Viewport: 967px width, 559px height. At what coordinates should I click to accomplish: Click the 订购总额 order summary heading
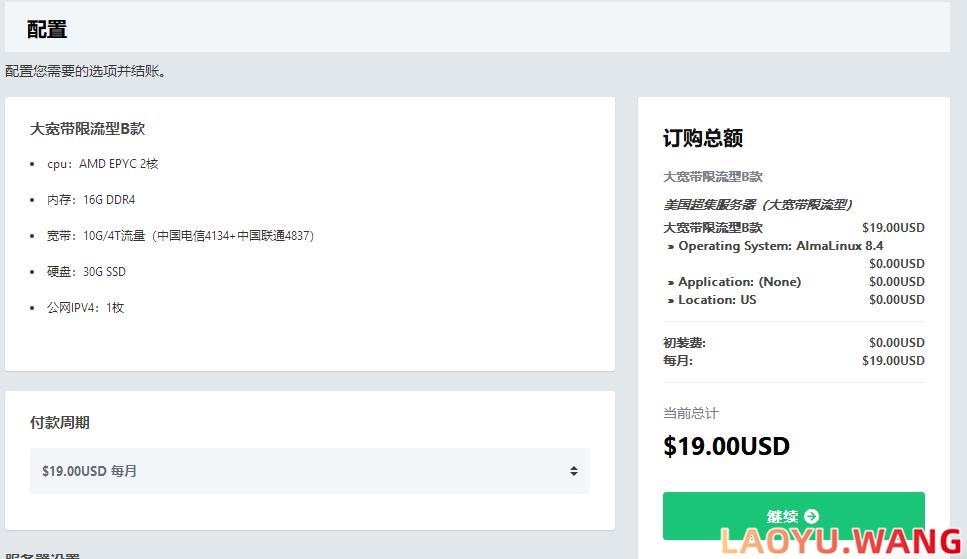[703, 138]
